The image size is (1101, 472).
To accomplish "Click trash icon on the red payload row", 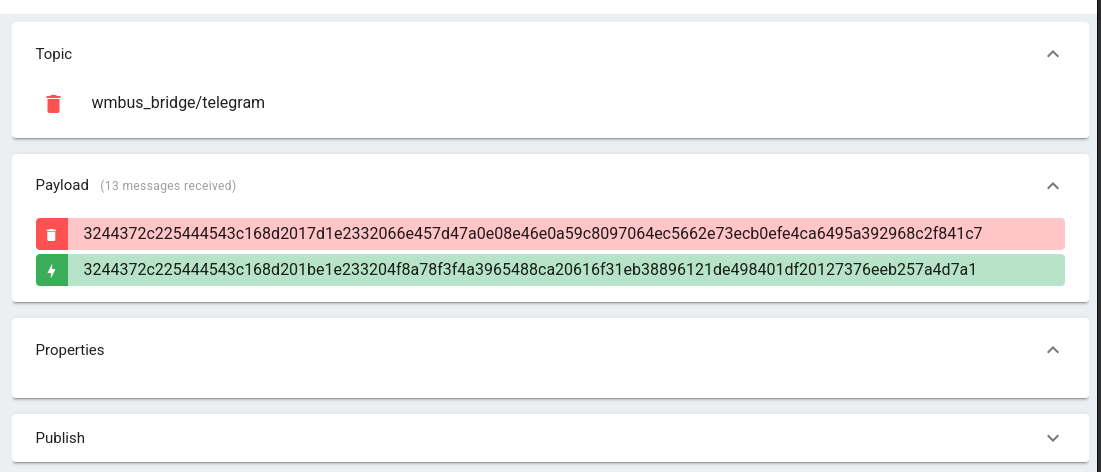I will point(52,234).
